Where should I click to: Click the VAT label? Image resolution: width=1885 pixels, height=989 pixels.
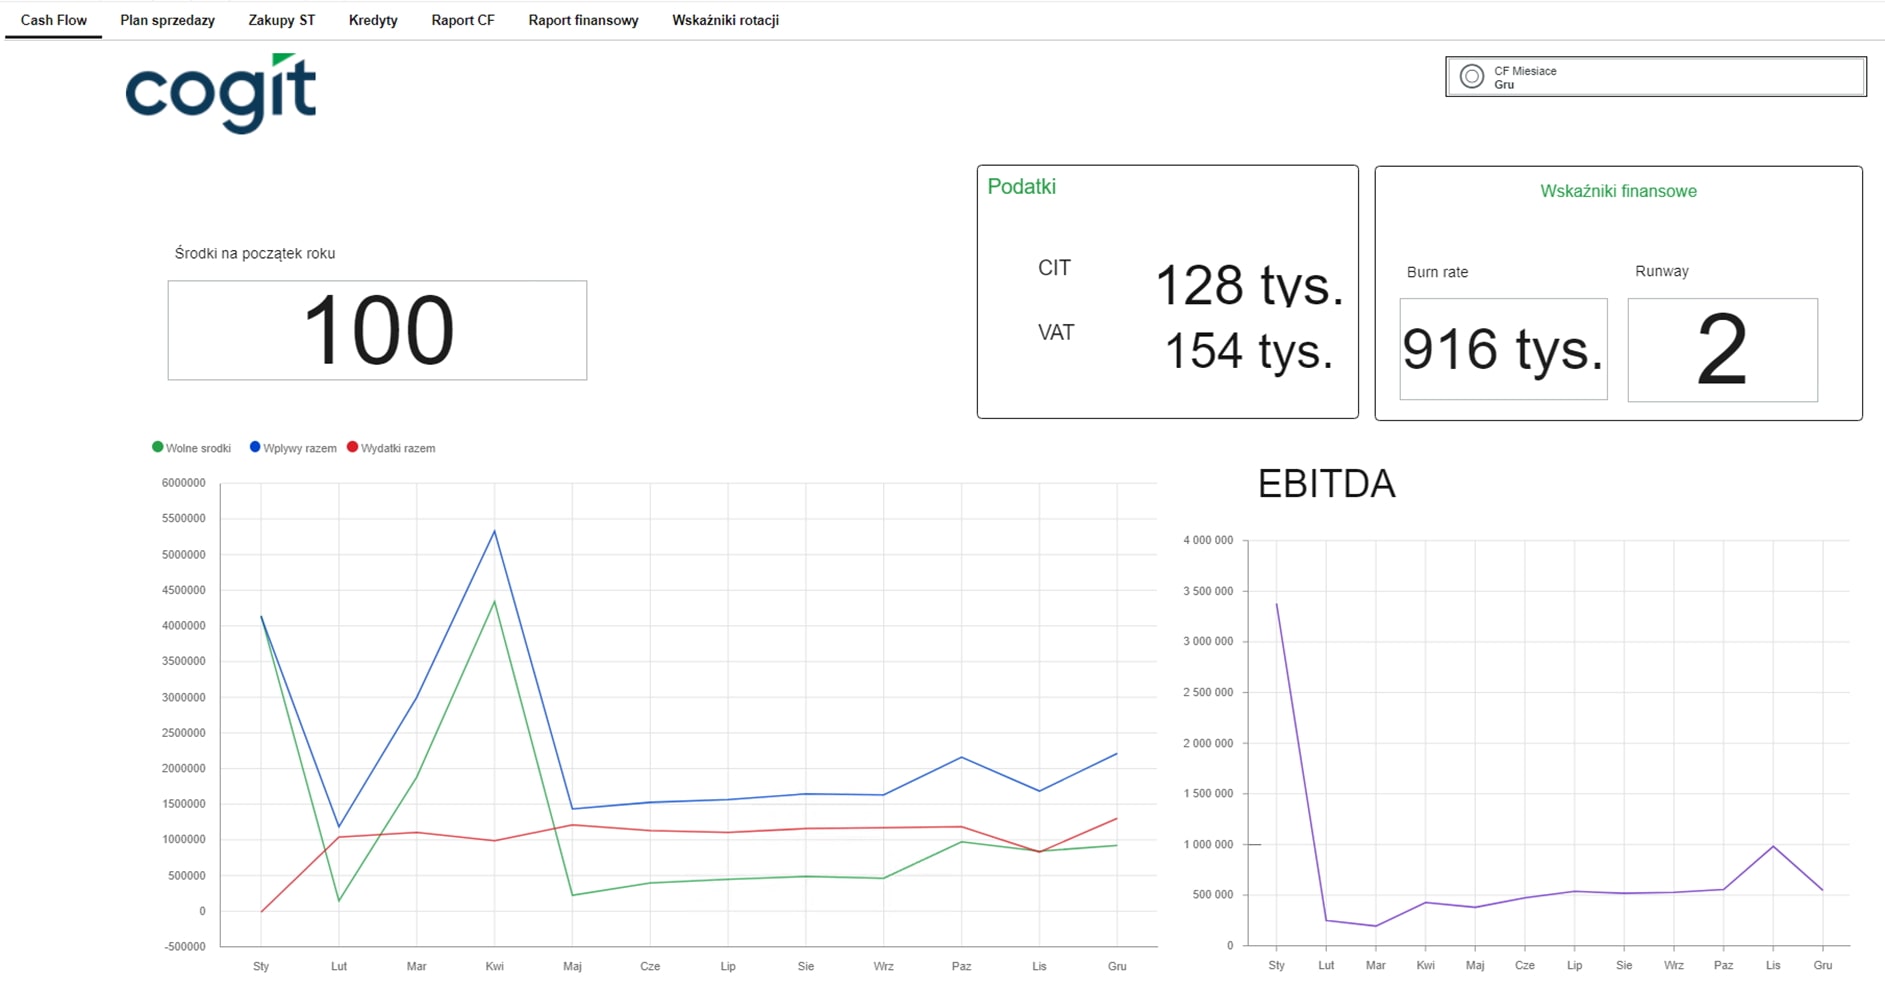[1056, 332]
